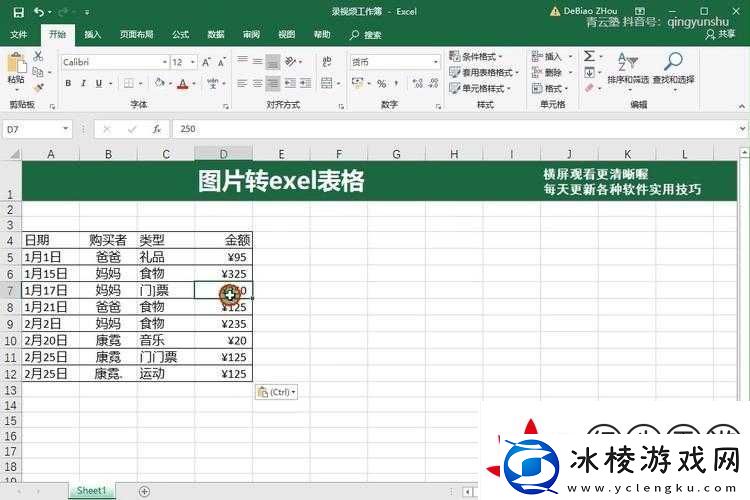Image resolution: width=750 pixels, height=500 pixels.
Task: Toggle Italic formatting
Action: 83,83
